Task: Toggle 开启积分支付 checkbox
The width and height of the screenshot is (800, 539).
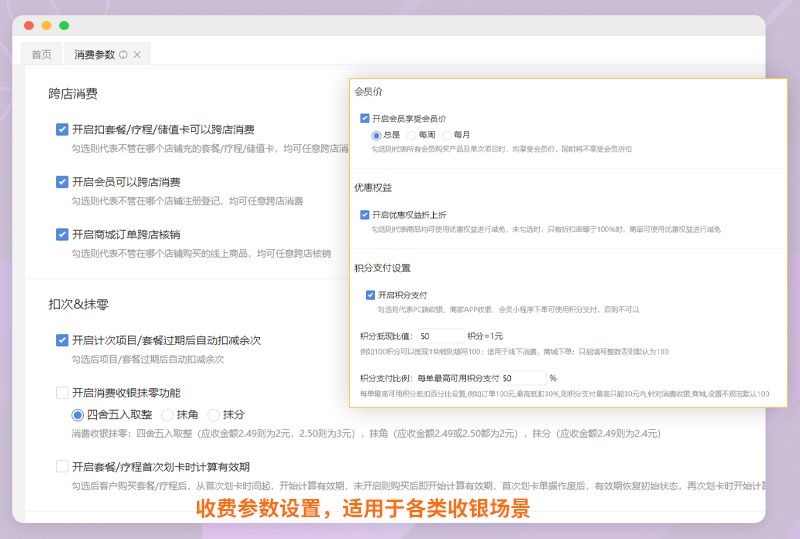Action: point(370,295)
